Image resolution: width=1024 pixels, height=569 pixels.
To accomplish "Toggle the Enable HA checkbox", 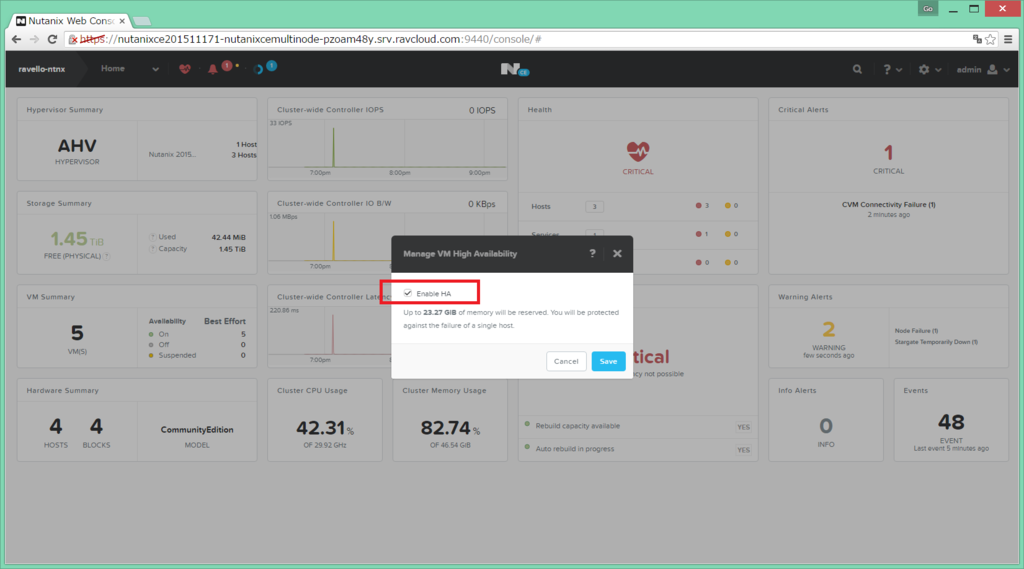I will pos(408,293).
